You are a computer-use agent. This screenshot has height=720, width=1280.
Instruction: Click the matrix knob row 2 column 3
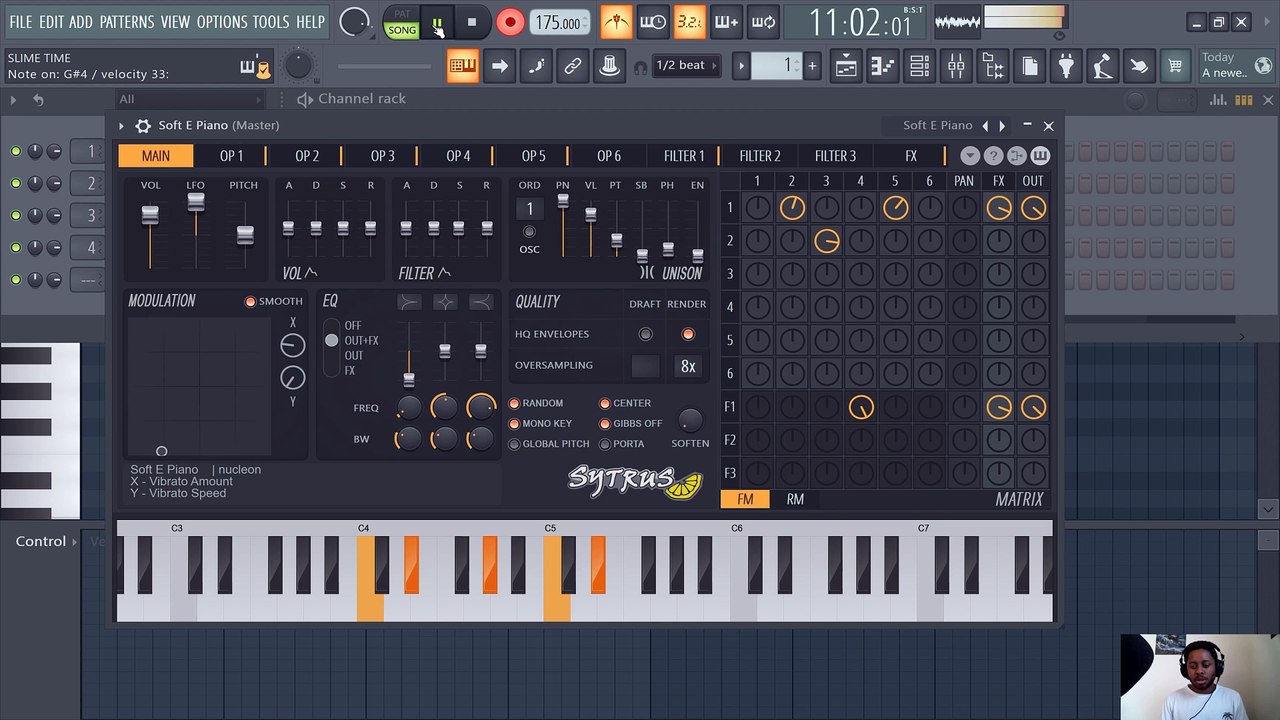[826, 241]
